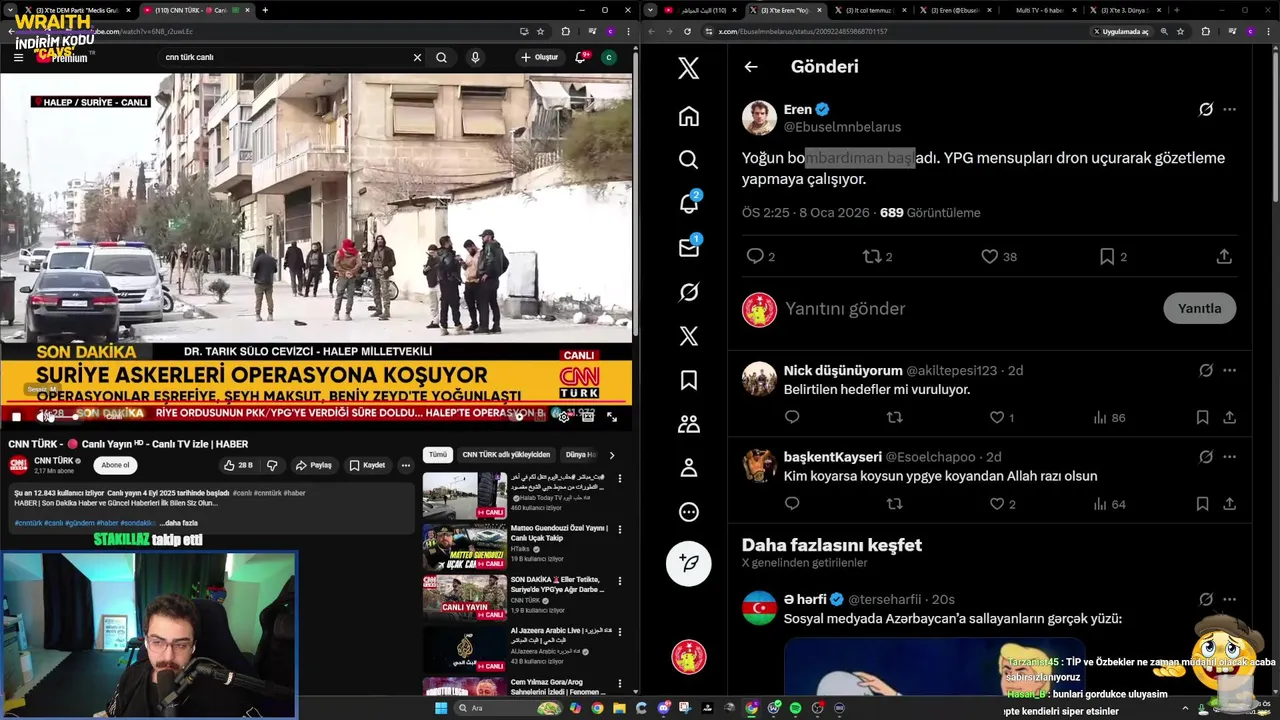Open the video's three-dot more actions
1280x720 pixels.
pyautogui.click(x=405, y=465)
